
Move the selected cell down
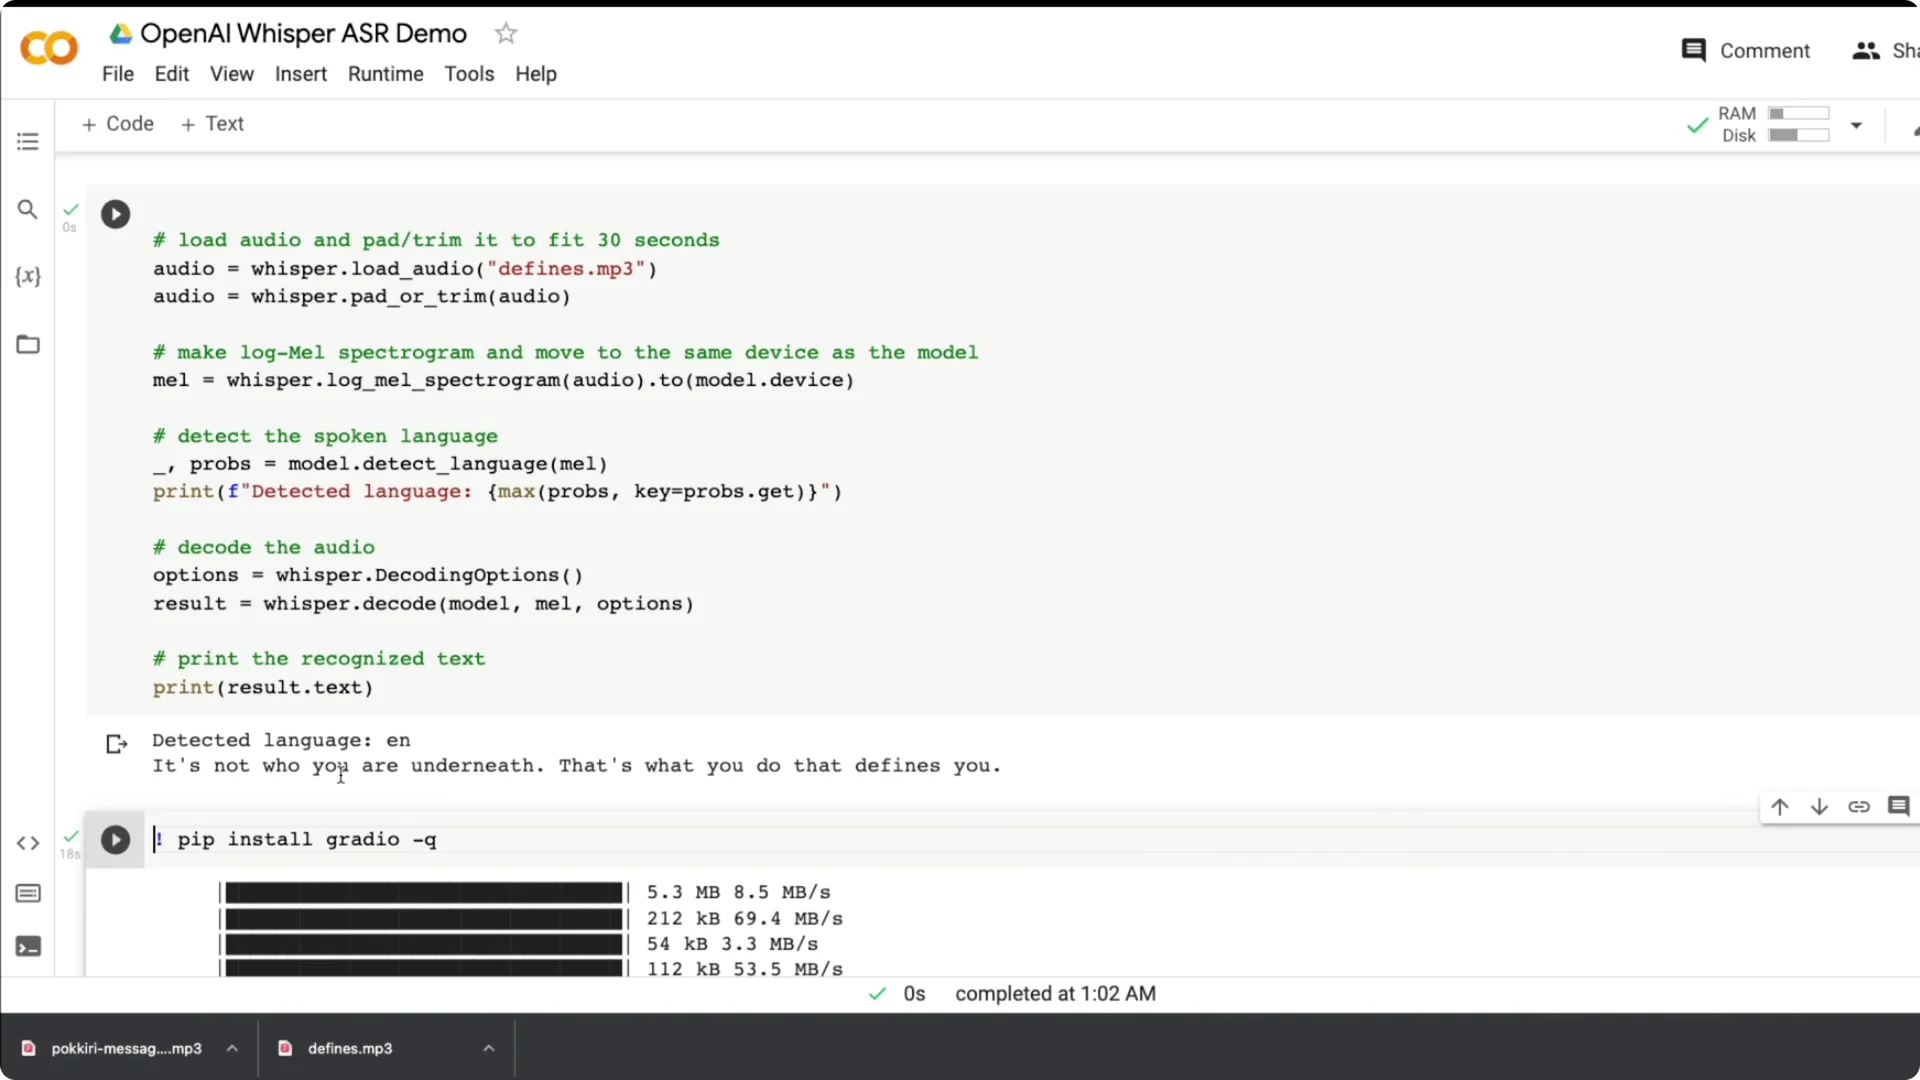click(1820, 806)
